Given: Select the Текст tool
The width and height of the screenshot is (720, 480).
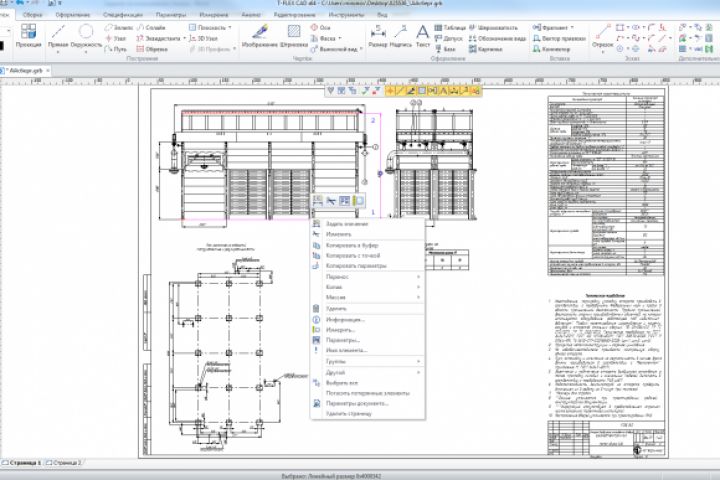Looking at the screenshot, I should 422,37.
